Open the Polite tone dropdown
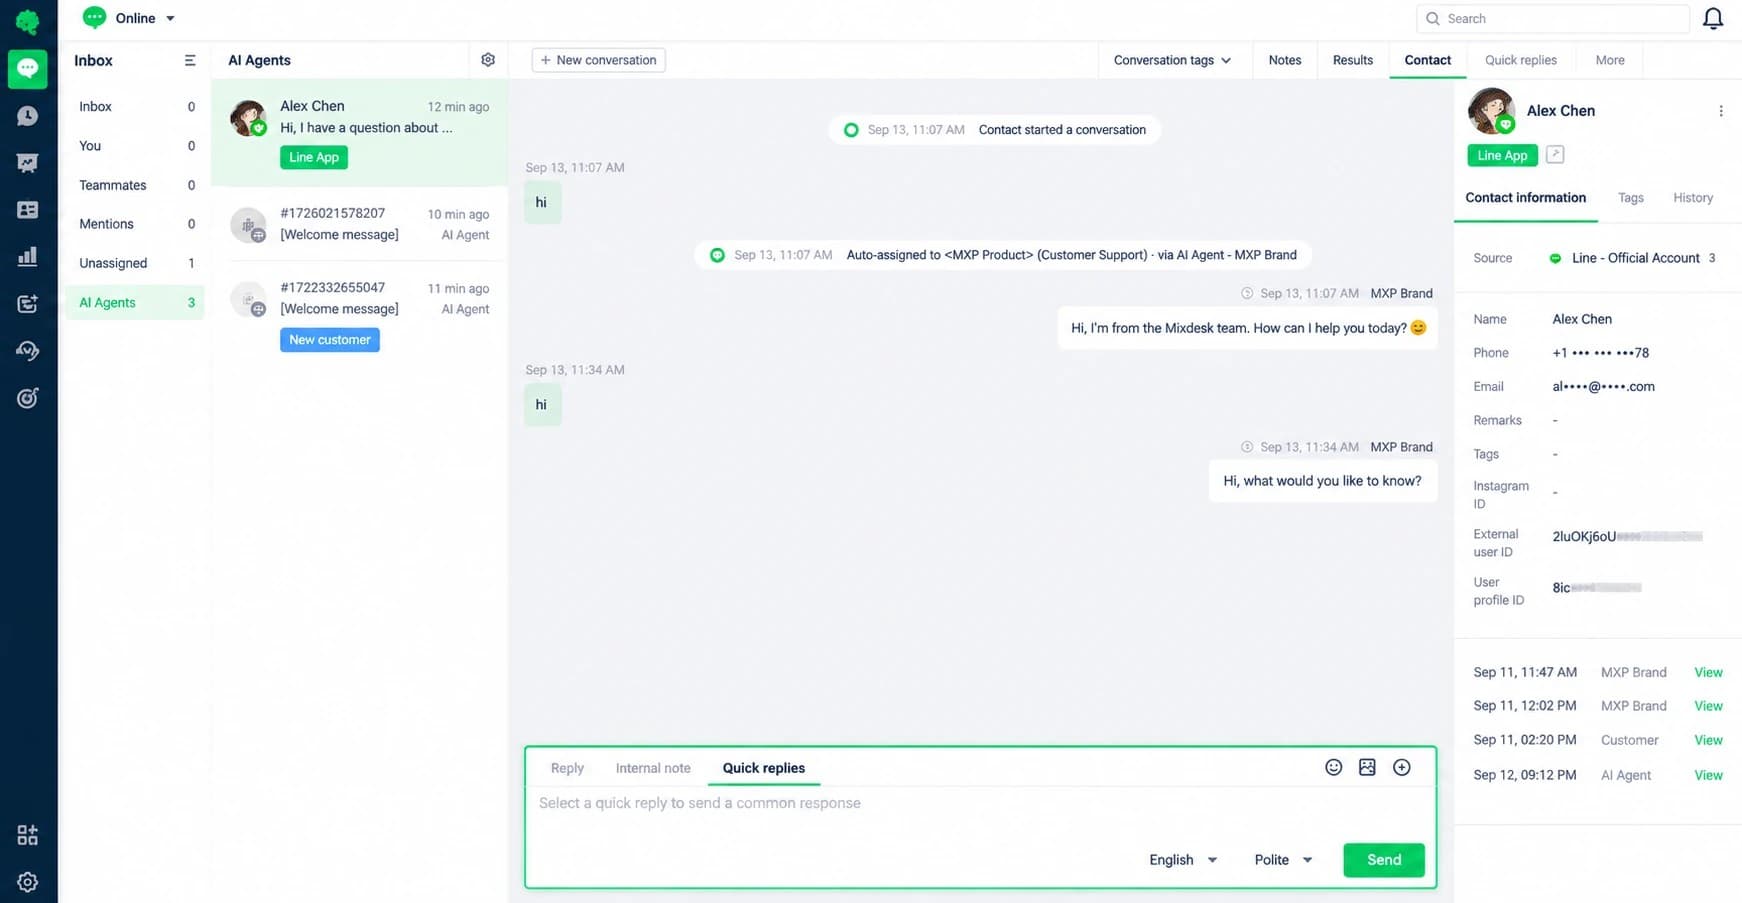The width and height of the screenshot is (1742, 903). coord(1283,860)
